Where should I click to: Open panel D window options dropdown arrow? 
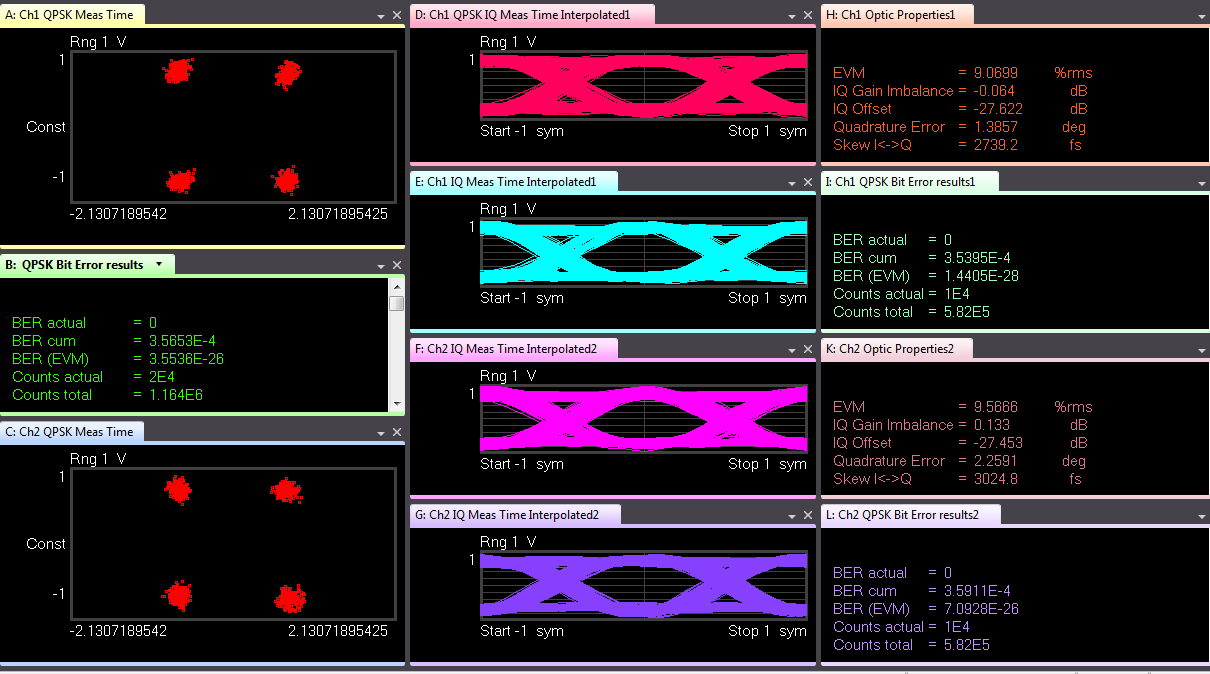coord(791,17)
